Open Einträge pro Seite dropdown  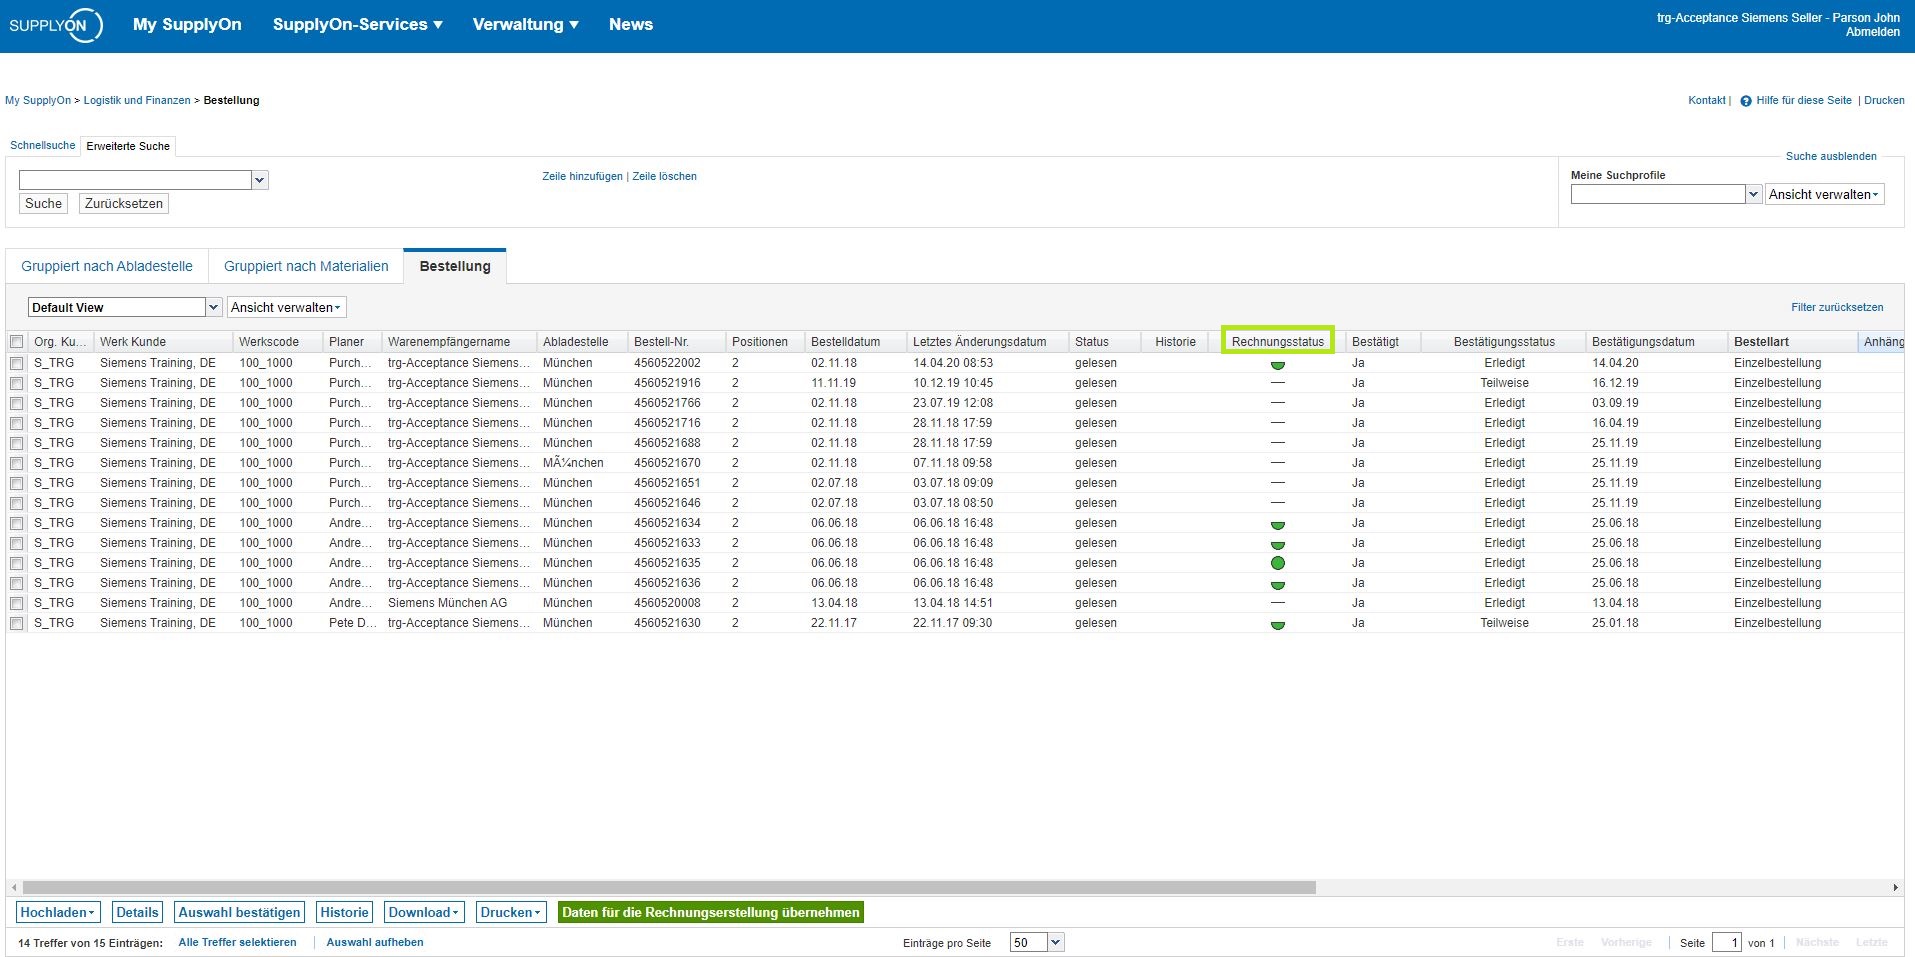(1056, 942)
